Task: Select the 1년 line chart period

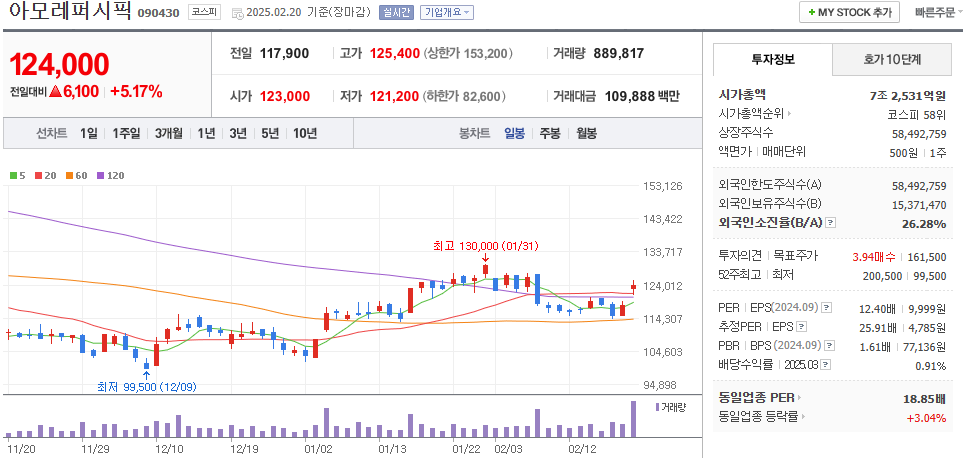Action: point(206,133)
